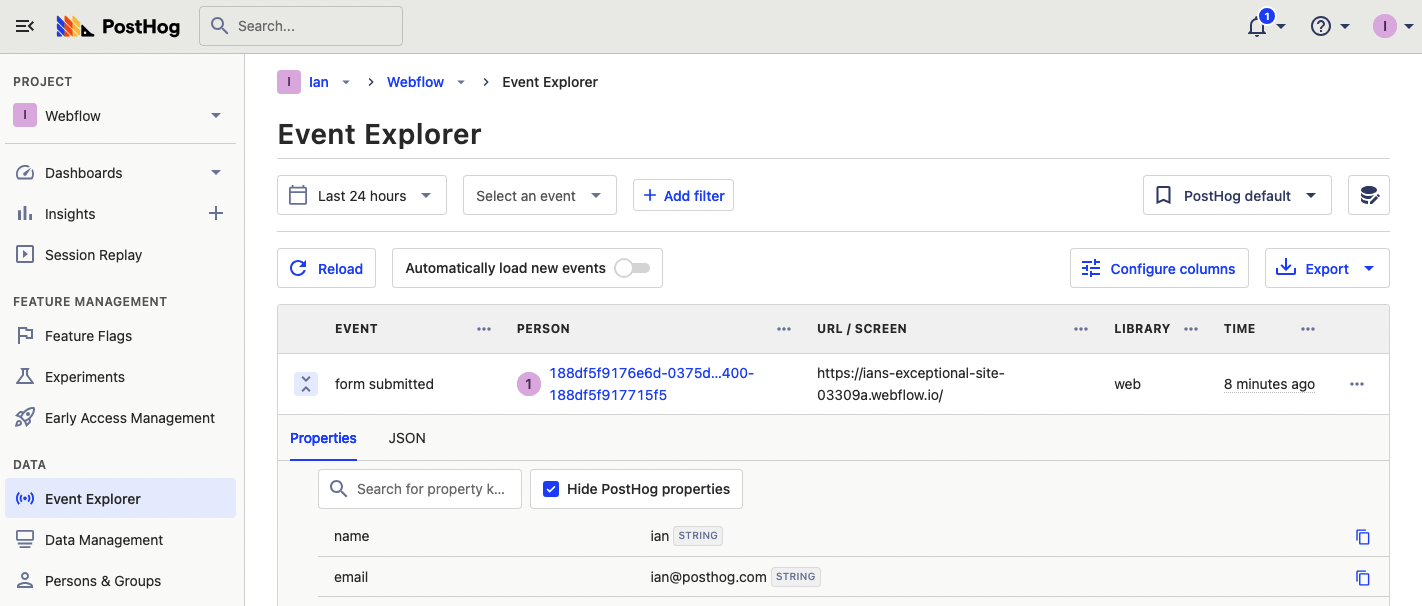Viewport: 1422px width, 606px height.
Task: Open the form submitted row's more options
Action: [1357, 384]
